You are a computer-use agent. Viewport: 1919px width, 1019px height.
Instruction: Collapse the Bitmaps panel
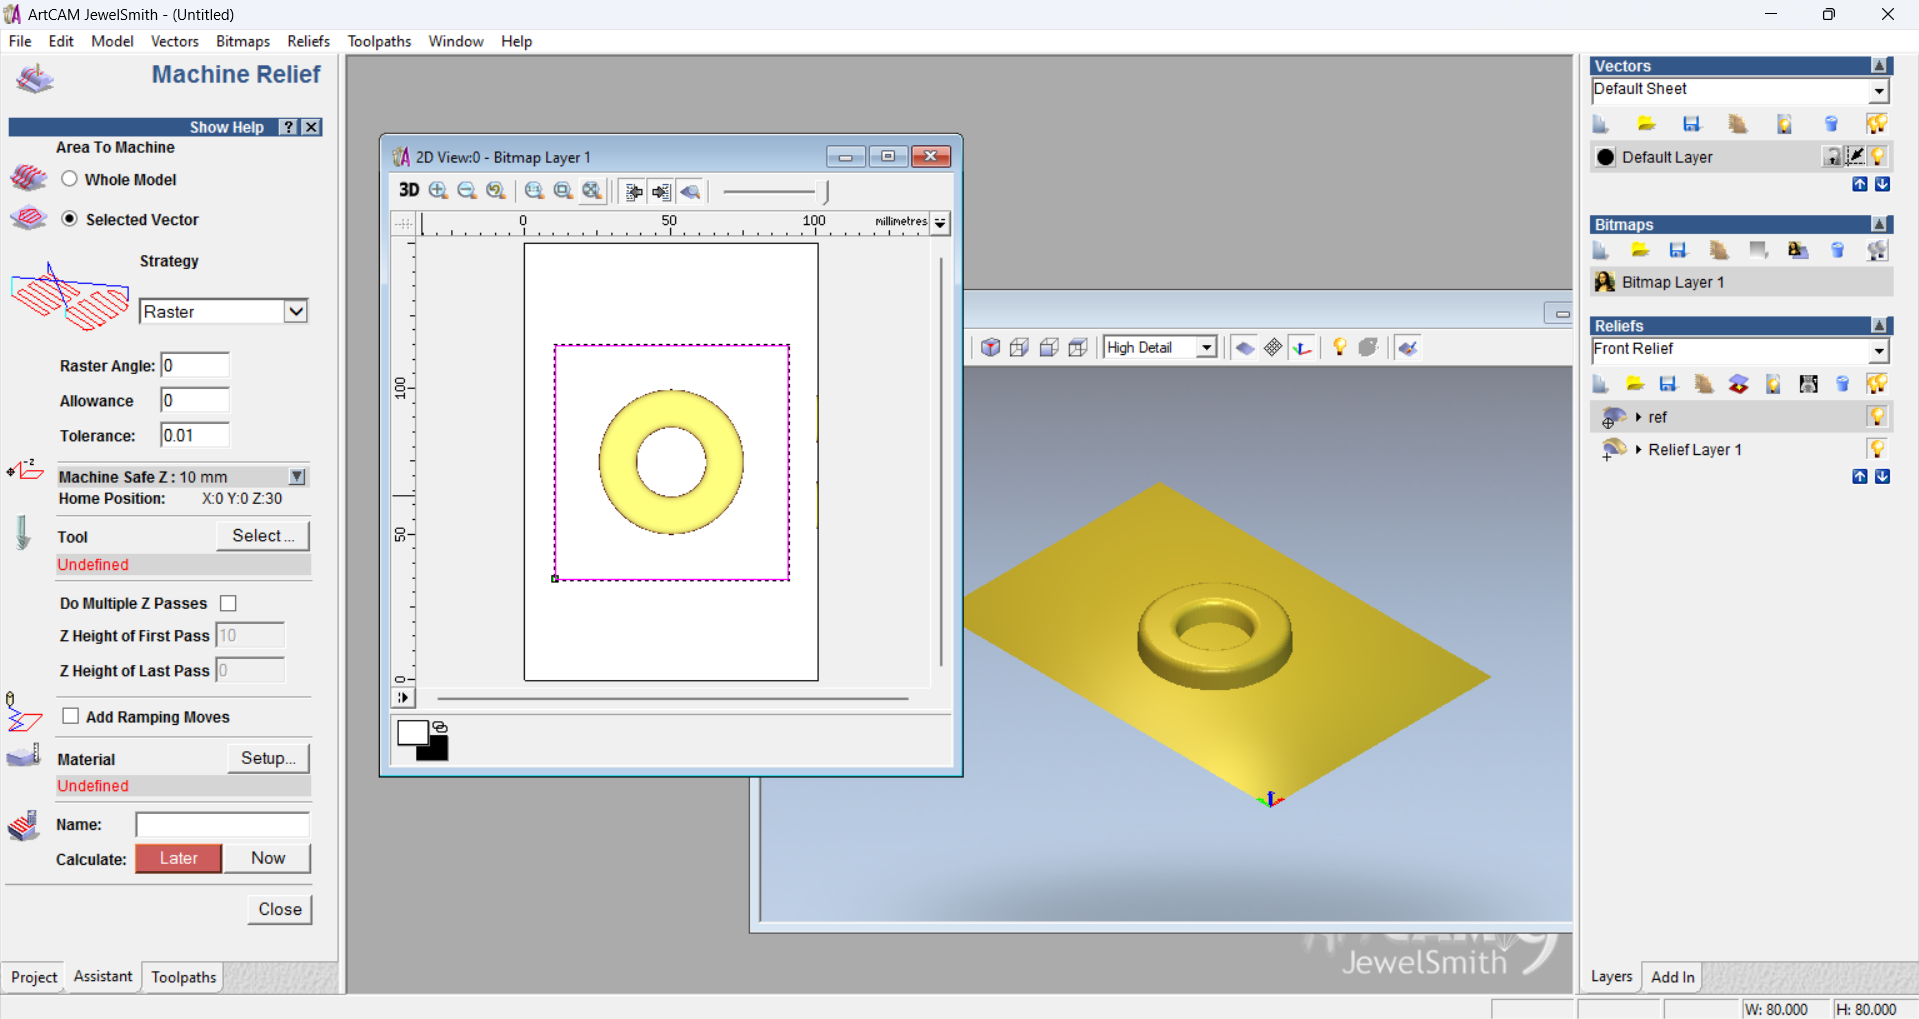(1880, 225)
